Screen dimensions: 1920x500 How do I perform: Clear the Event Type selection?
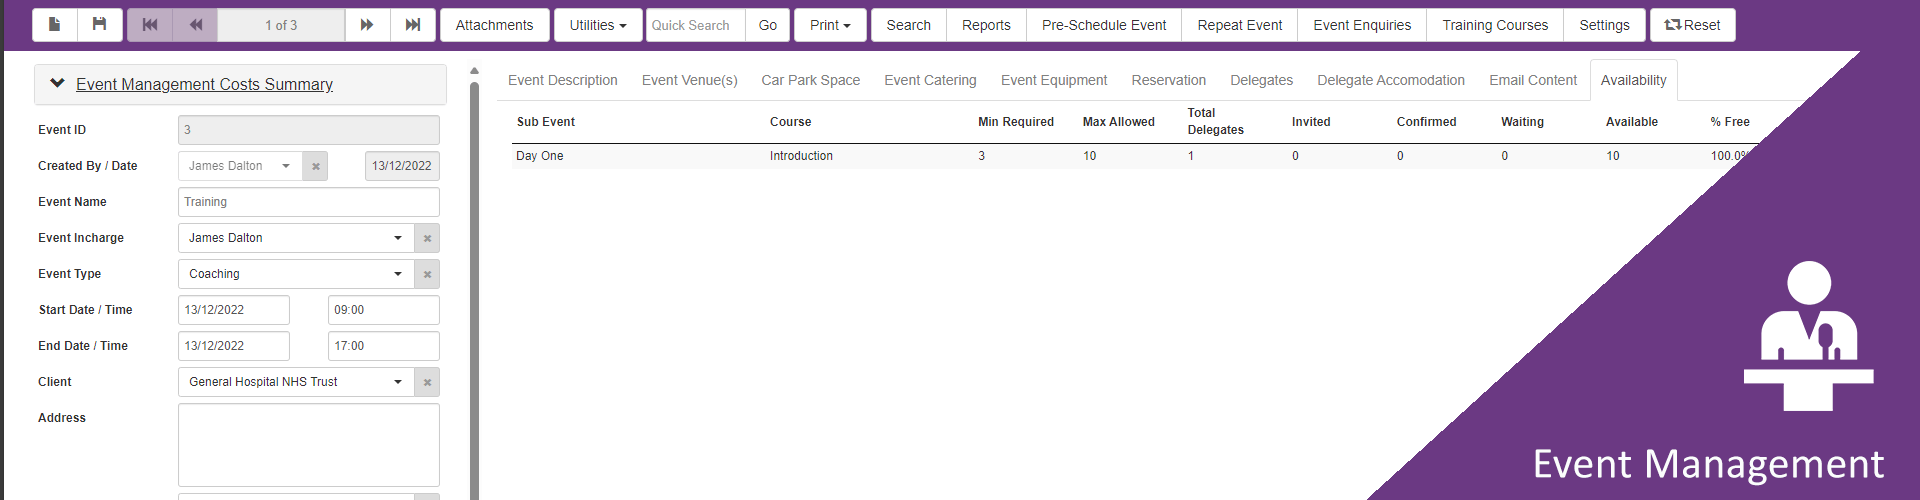427,274
